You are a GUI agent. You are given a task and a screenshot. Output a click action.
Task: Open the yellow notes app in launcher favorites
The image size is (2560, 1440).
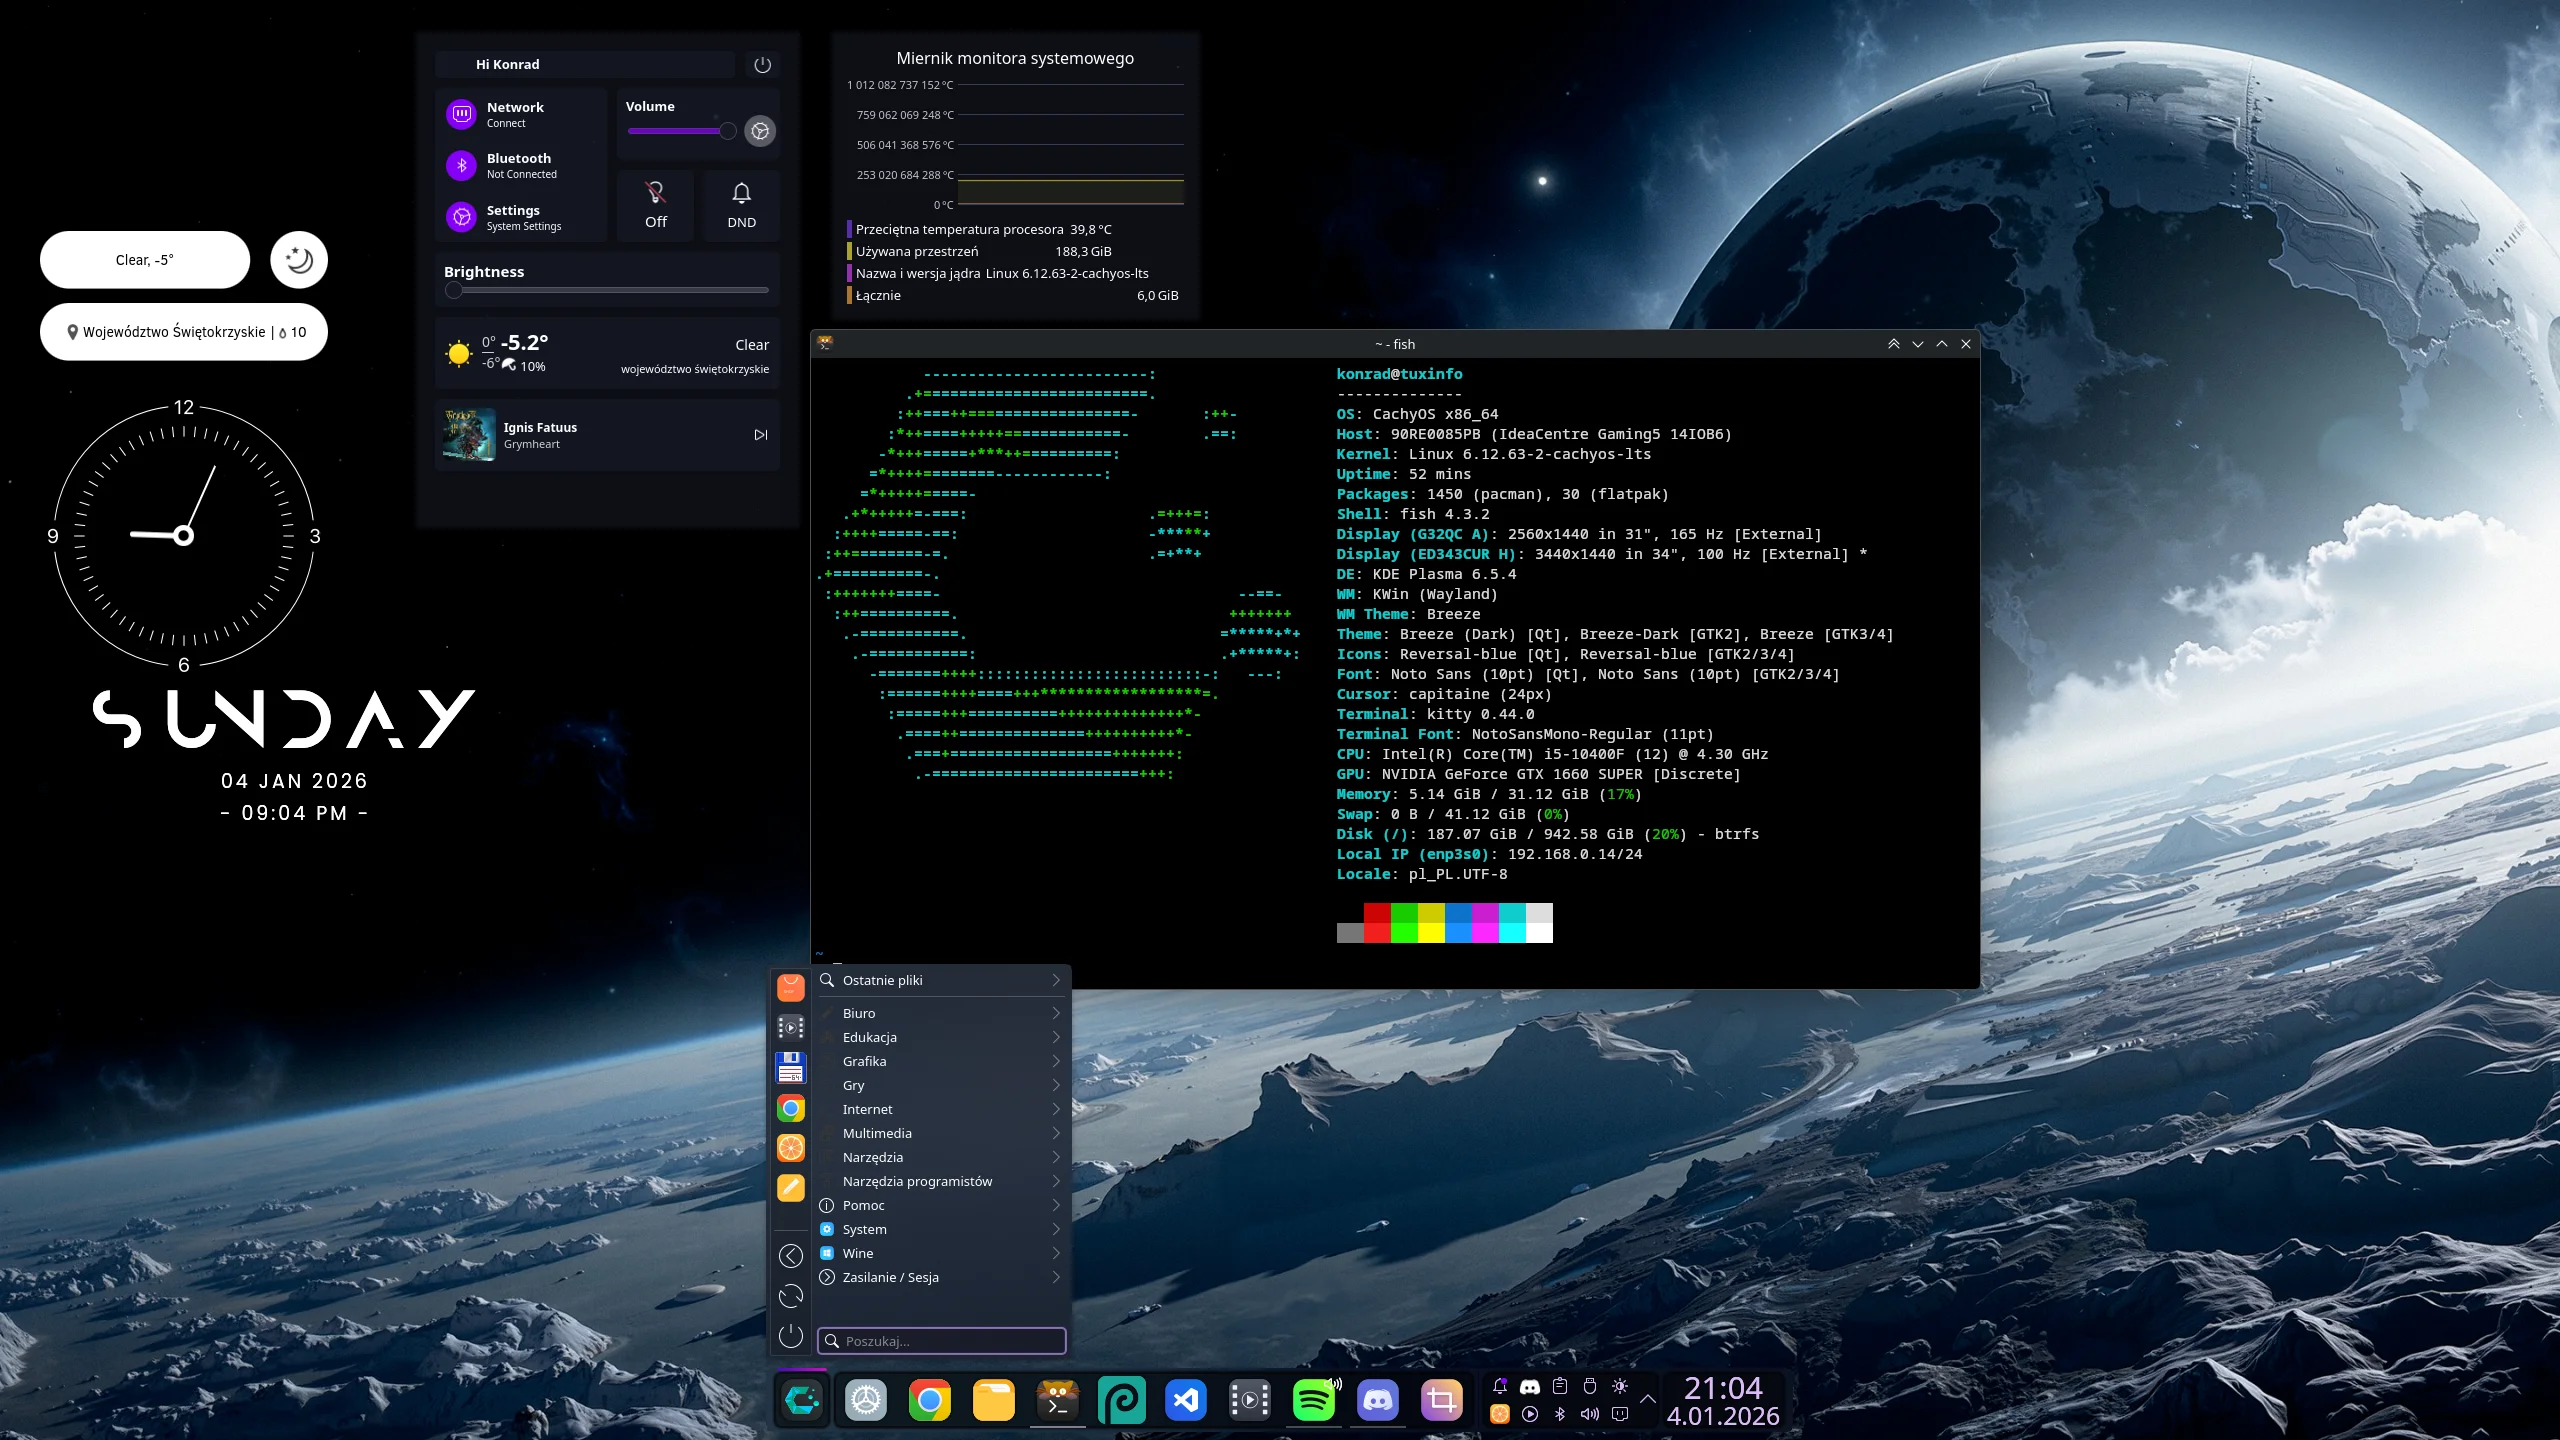pos(791,1188)
